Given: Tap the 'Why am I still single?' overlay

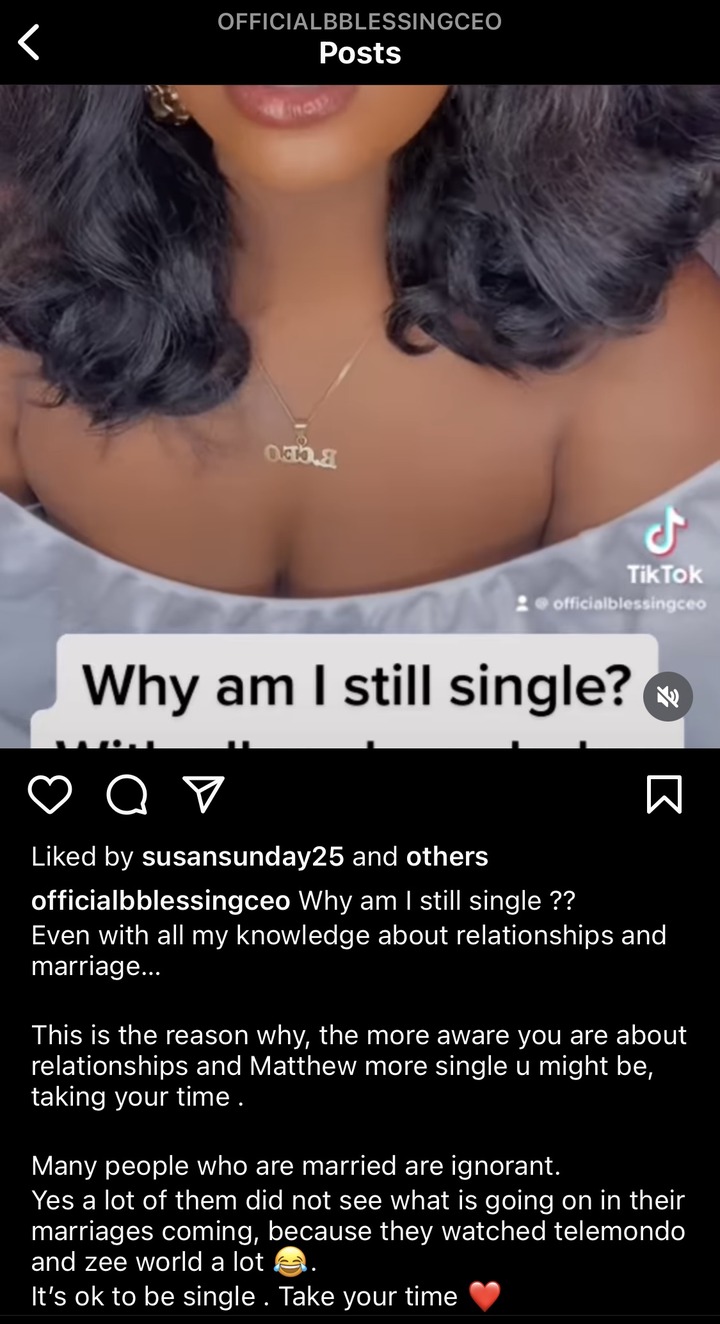Looking at the screenshot, I should pos(357,685).
